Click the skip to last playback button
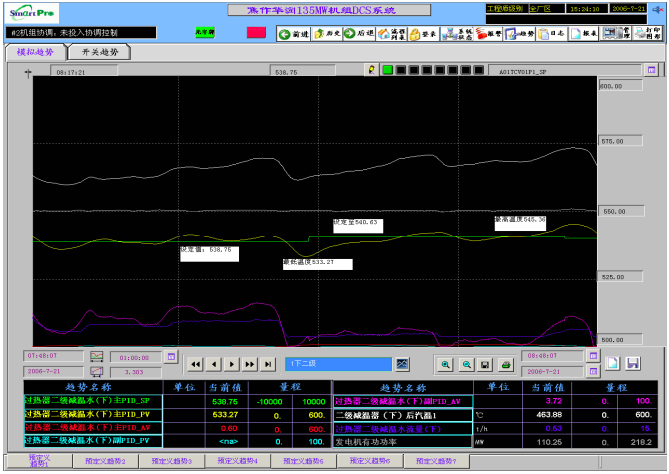 267,364
